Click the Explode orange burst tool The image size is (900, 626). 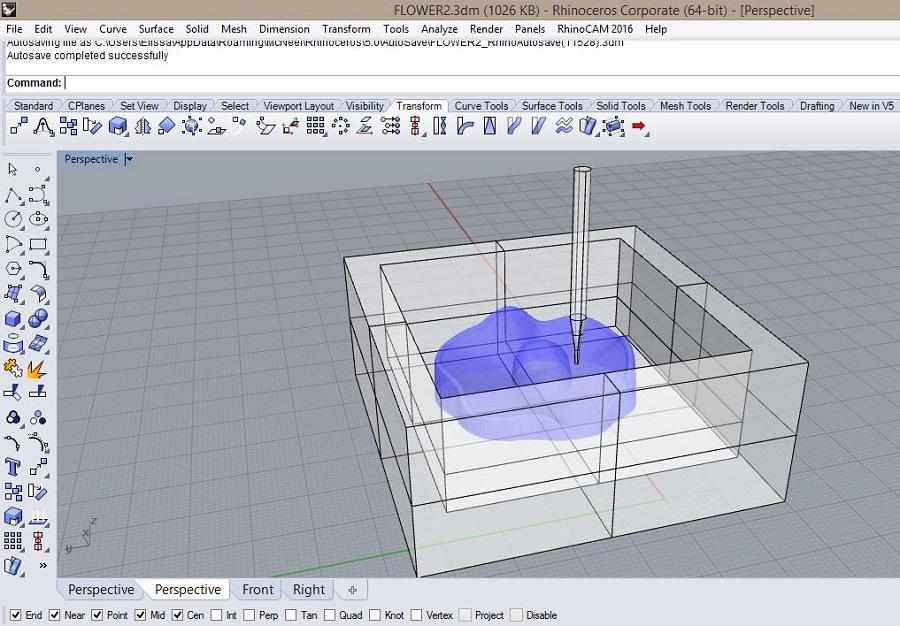[37, 368]
